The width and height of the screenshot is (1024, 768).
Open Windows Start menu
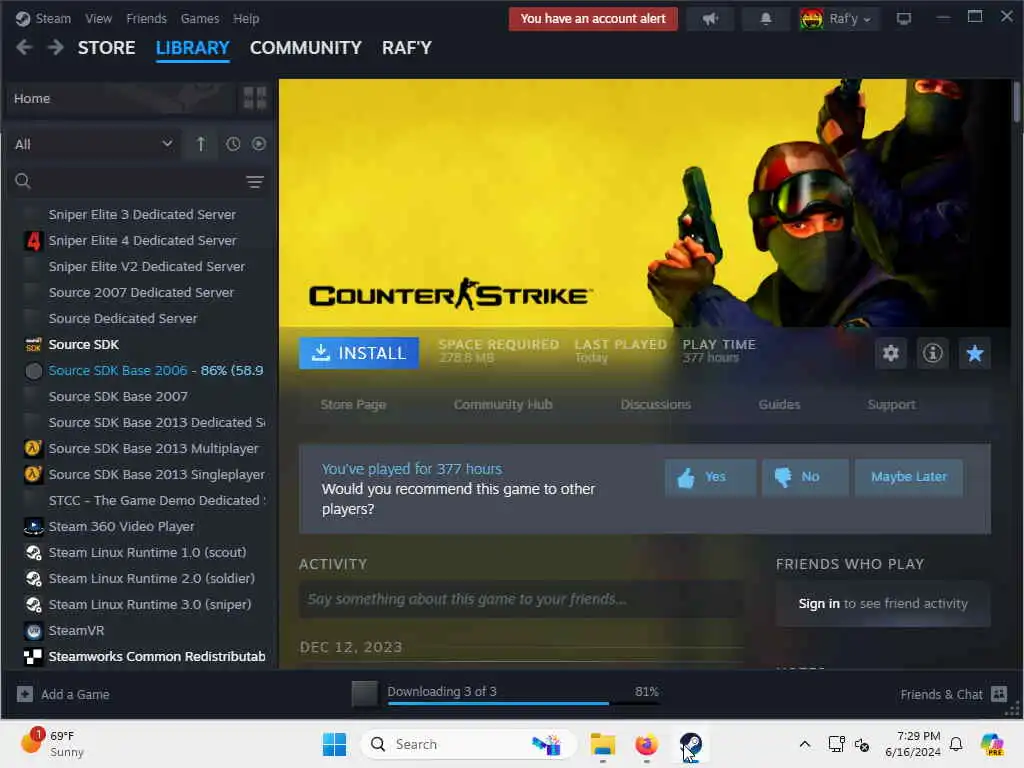click(x=334, y=744)
